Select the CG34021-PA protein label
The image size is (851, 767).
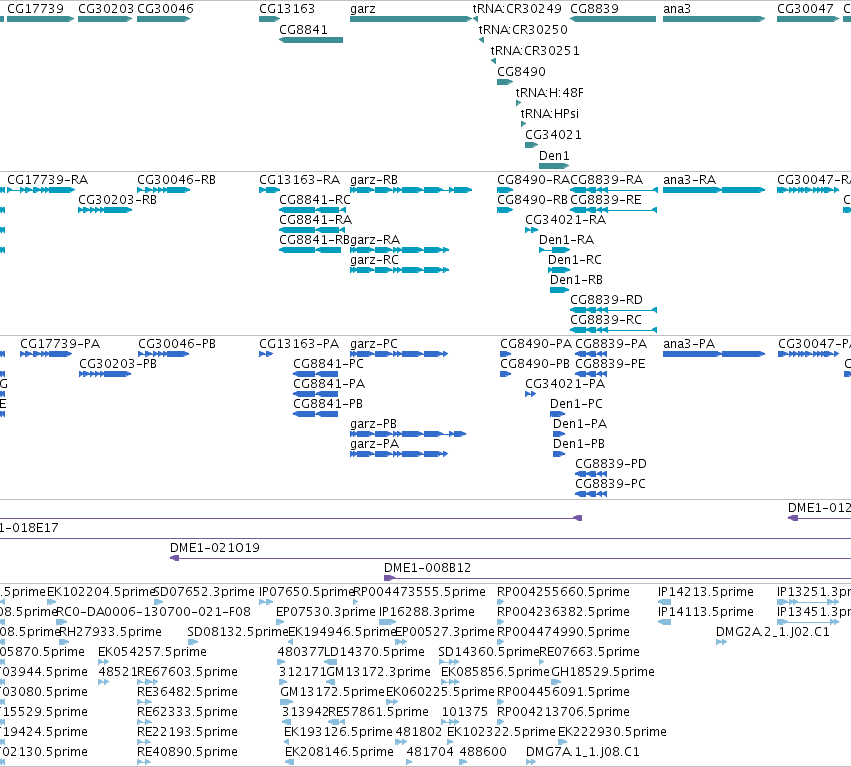pyautogui.click(x=565, y=384)
